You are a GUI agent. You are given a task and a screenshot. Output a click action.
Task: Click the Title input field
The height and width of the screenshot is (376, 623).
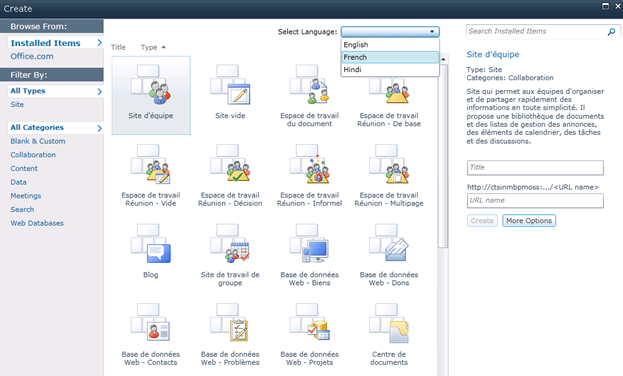pyautogui.click(x=535, y=168)
